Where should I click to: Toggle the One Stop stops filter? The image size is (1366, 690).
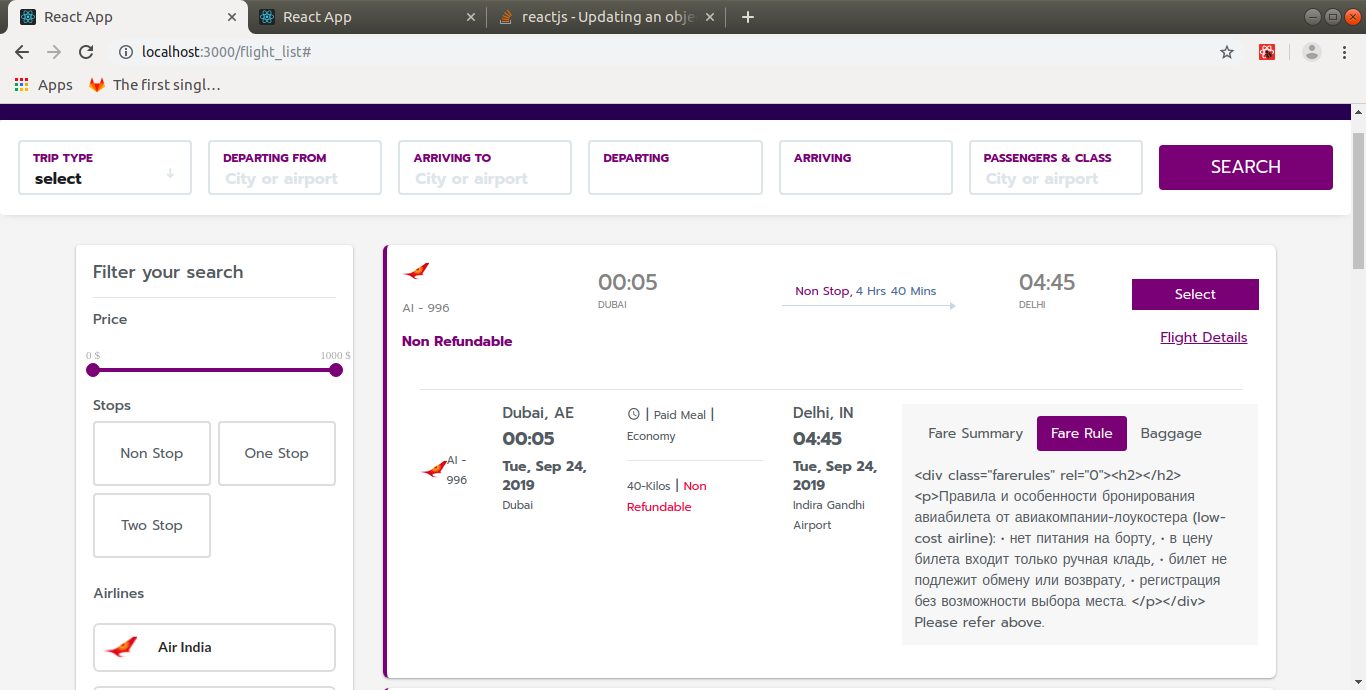point(277,453)
